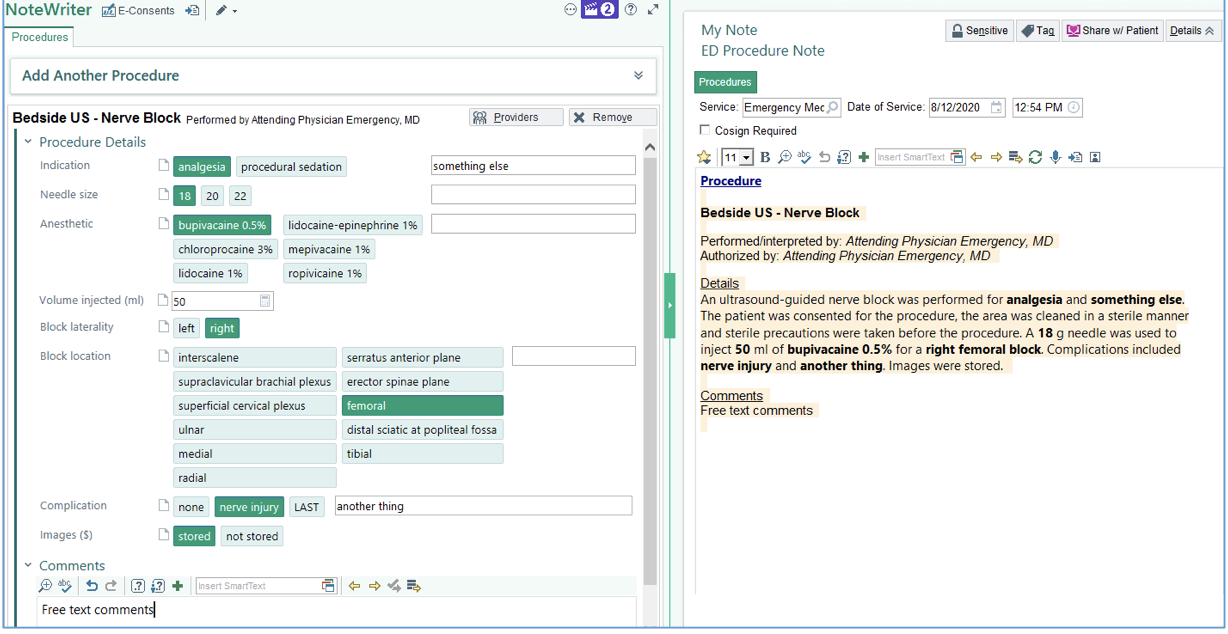
Task: Toggle the green pane splitter arrow
Action: point(670,305)
